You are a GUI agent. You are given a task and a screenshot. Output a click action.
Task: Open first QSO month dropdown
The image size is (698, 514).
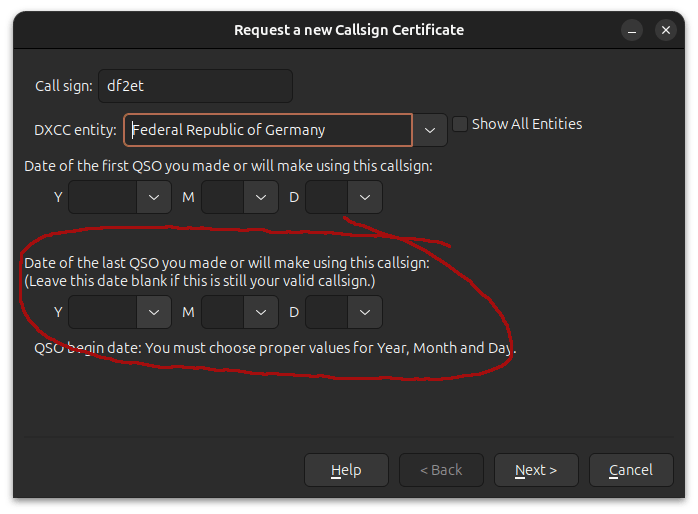point(261,197)
